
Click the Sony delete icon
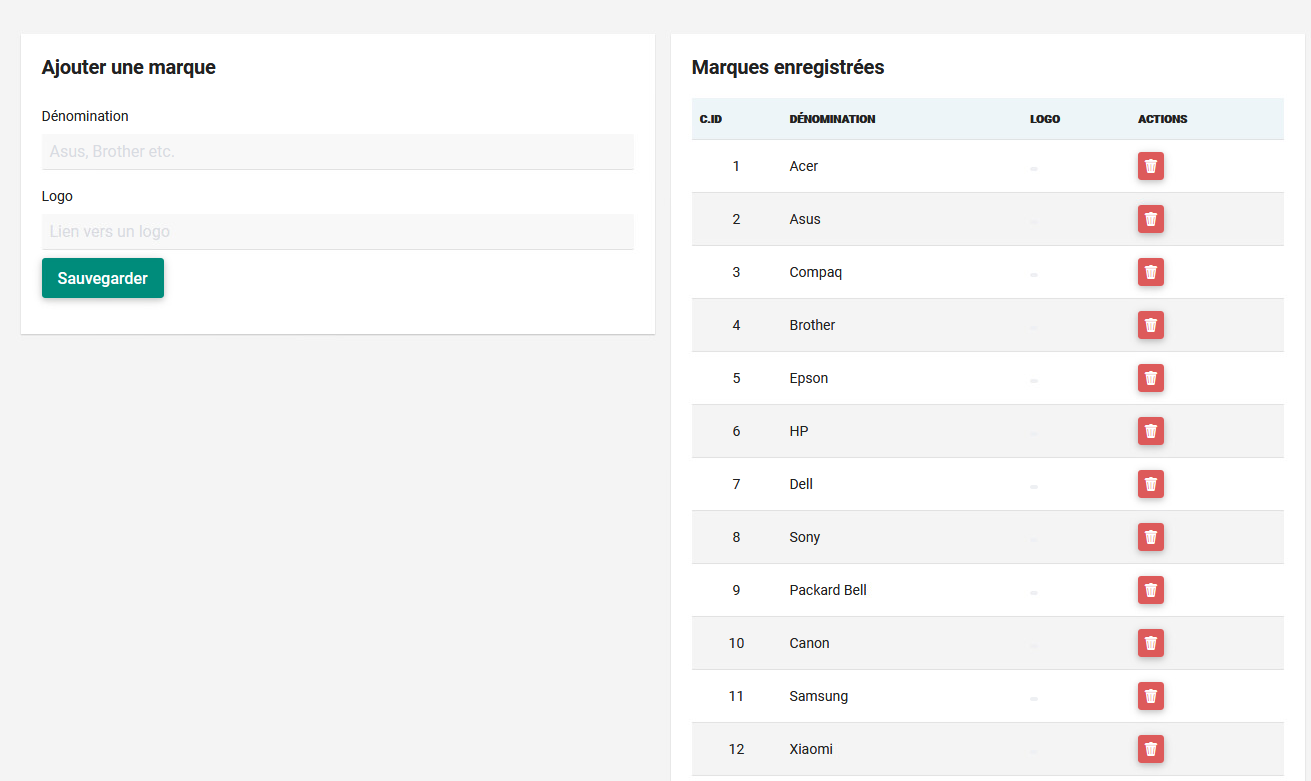[1150, 537]
